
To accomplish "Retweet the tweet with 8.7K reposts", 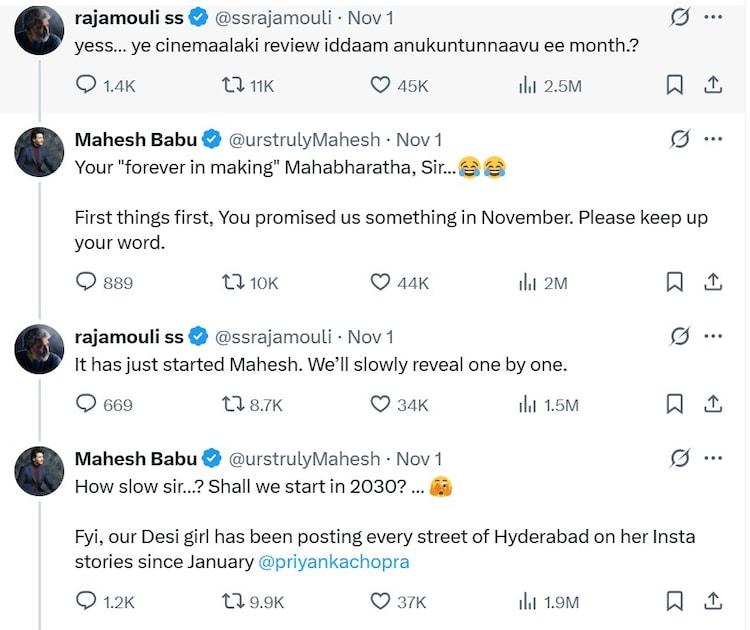I will [232, 404].
